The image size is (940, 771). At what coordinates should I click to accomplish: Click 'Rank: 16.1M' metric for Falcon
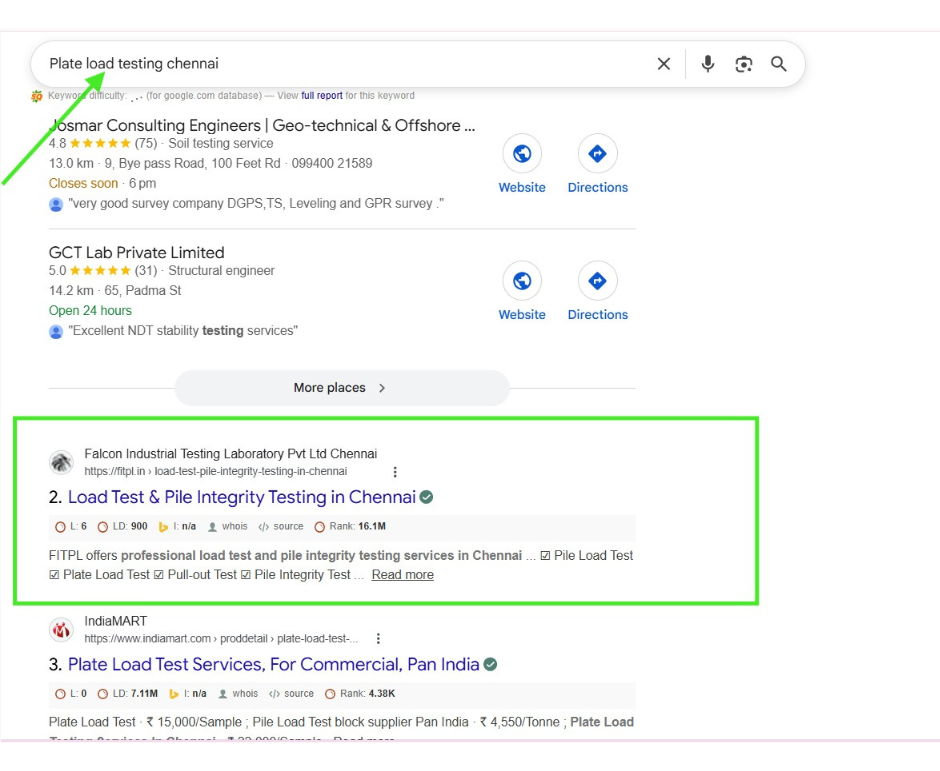pyautogui.click(x=351, y=526)
